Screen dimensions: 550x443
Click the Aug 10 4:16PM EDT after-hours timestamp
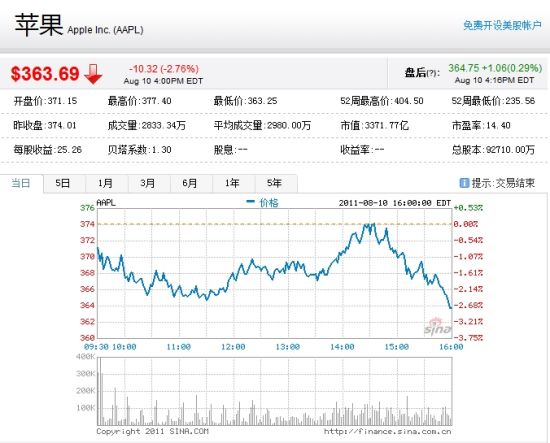pos(495,80)
